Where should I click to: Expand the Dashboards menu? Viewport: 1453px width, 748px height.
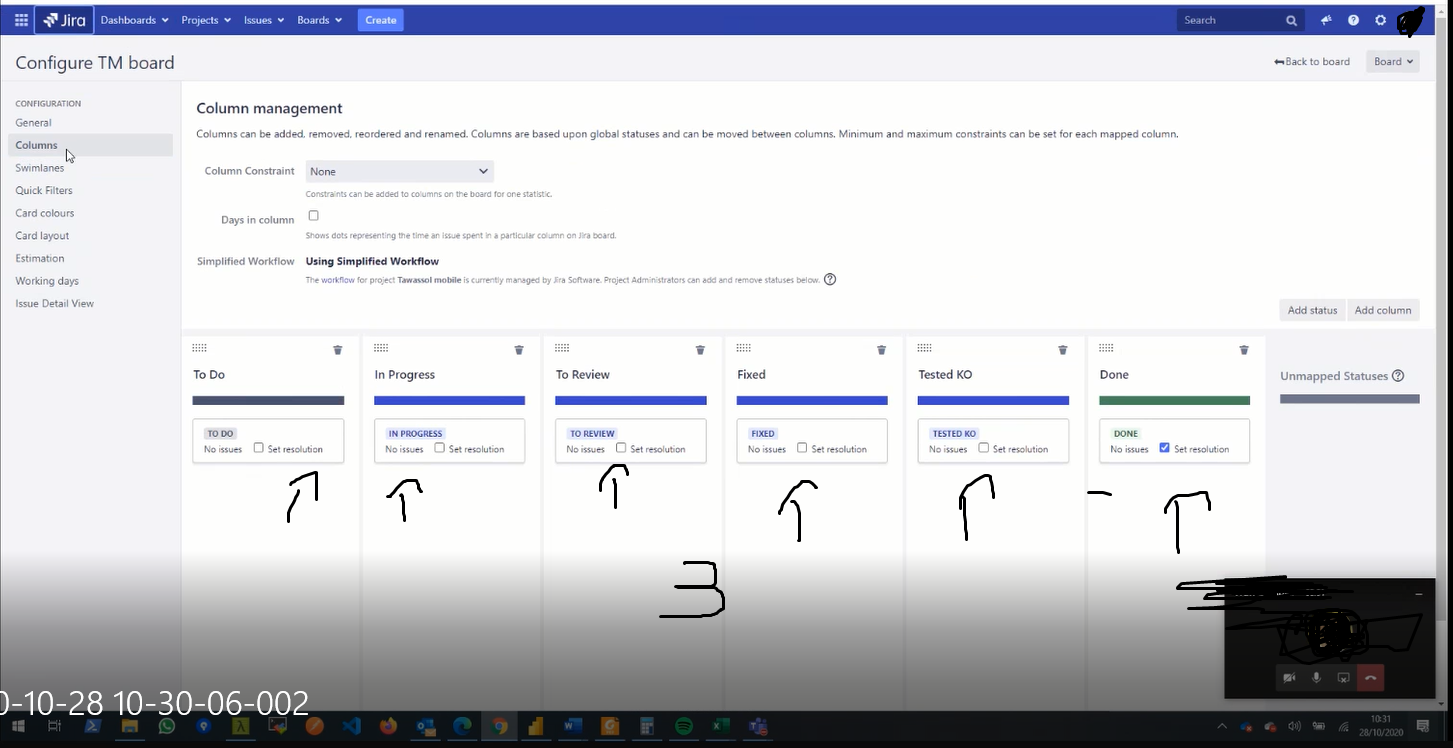(x=134, y=20)
